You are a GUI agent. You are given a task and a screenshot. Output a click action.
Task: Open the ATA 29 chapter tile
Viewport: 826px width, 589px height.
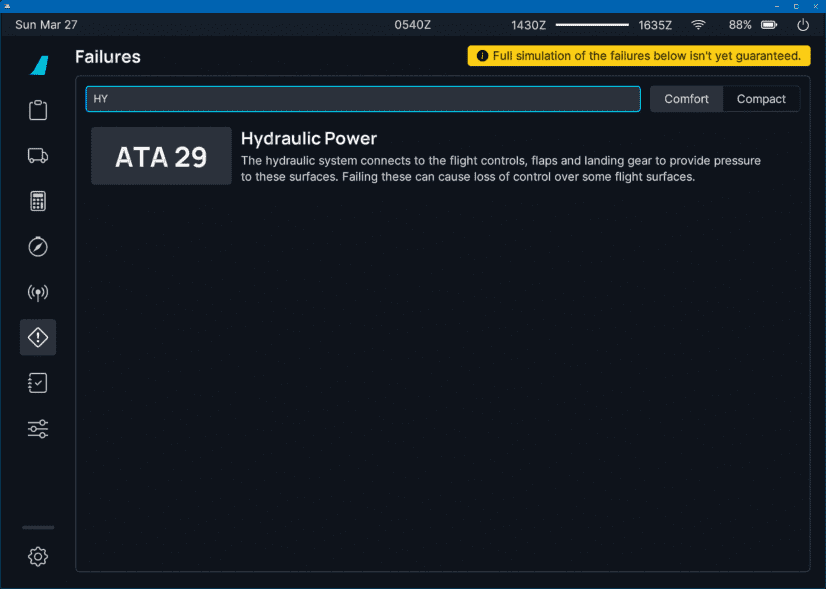[x=161, y=156]
